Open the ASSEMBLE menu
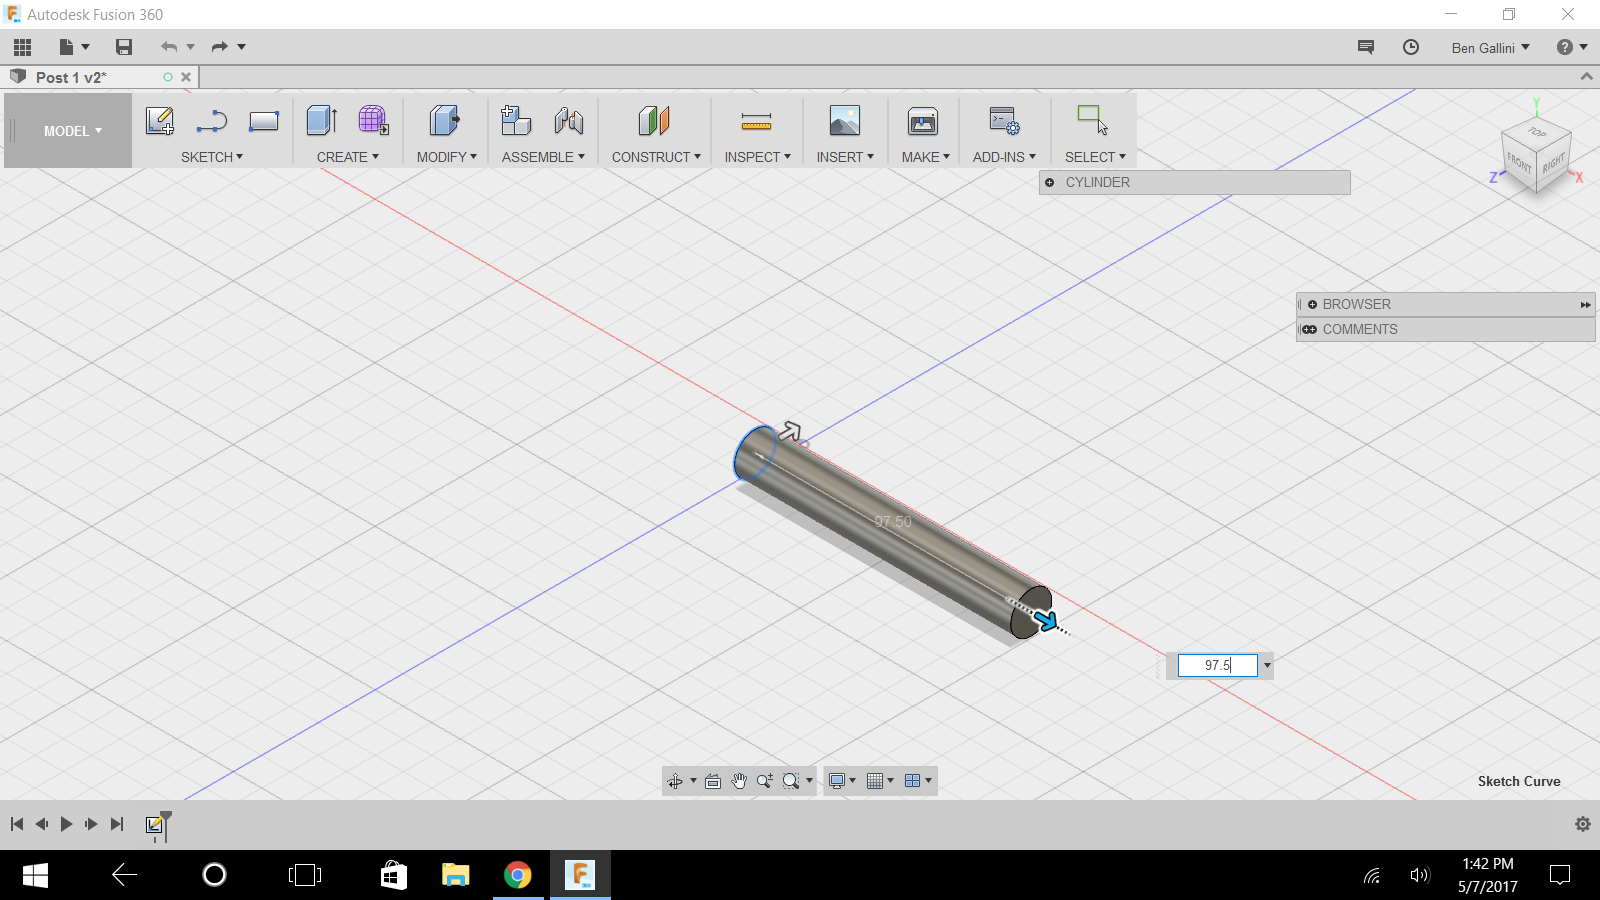Screen dimensions: 1600x900 click(543, 157)
